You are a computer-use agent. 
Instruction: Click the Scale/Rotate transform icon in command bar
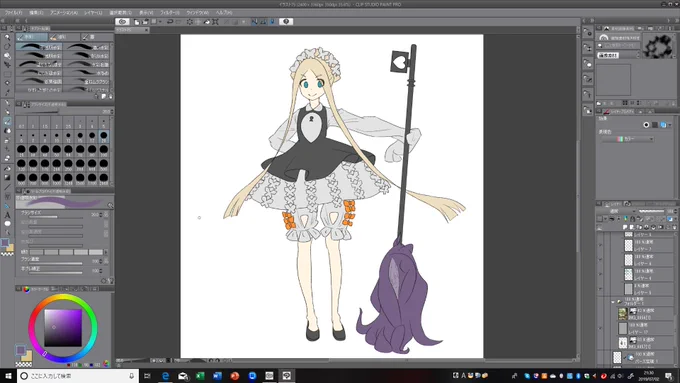point(215,22)
